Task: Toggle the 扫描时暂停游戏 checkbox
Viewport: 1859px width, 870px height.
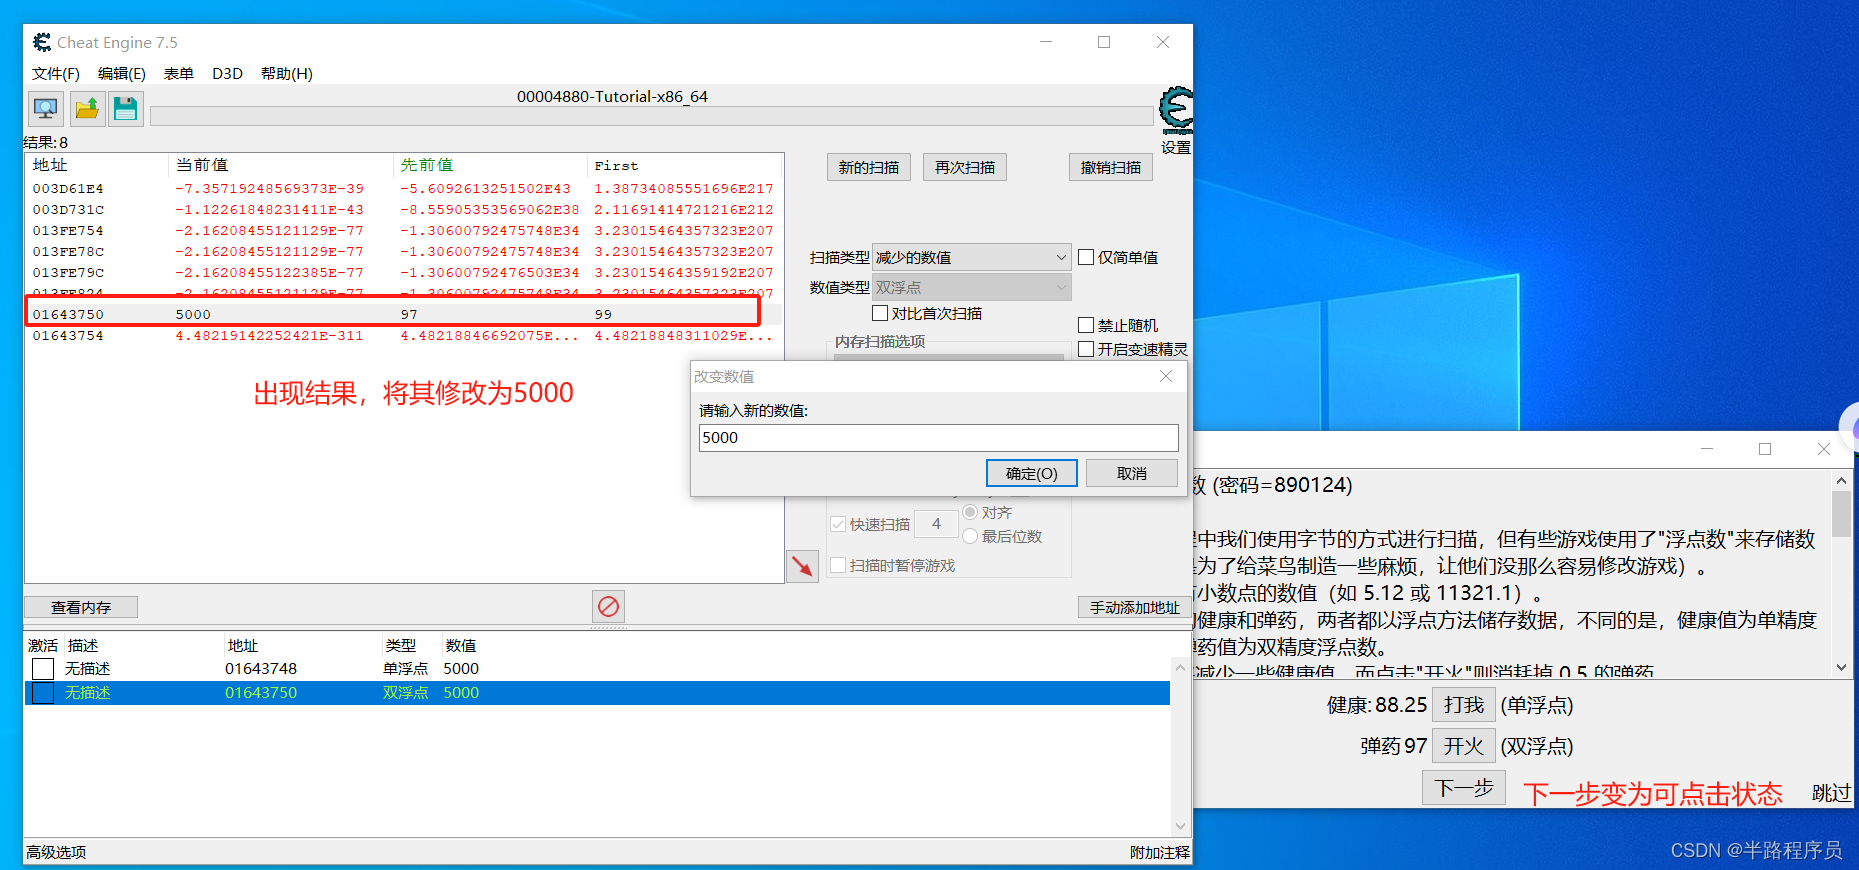Action: pyautogui.click(x=838, y=565)
